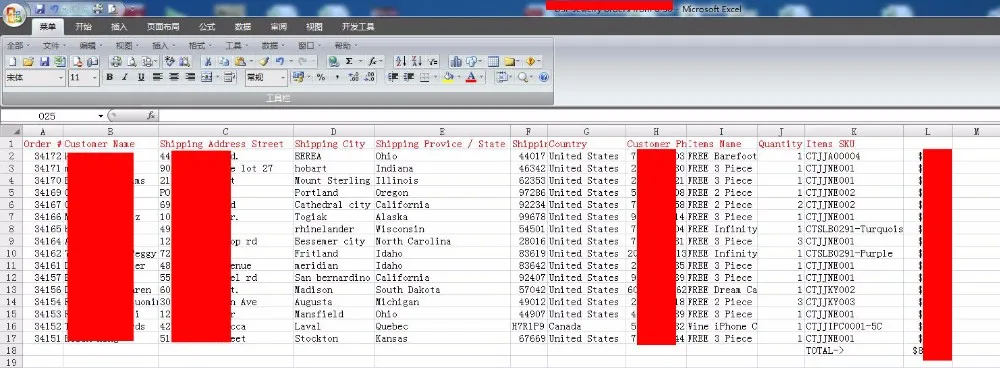This screenshot has height=368, width=1000.
Task: Run the Spelling check tool
Action: pos(169,61)
